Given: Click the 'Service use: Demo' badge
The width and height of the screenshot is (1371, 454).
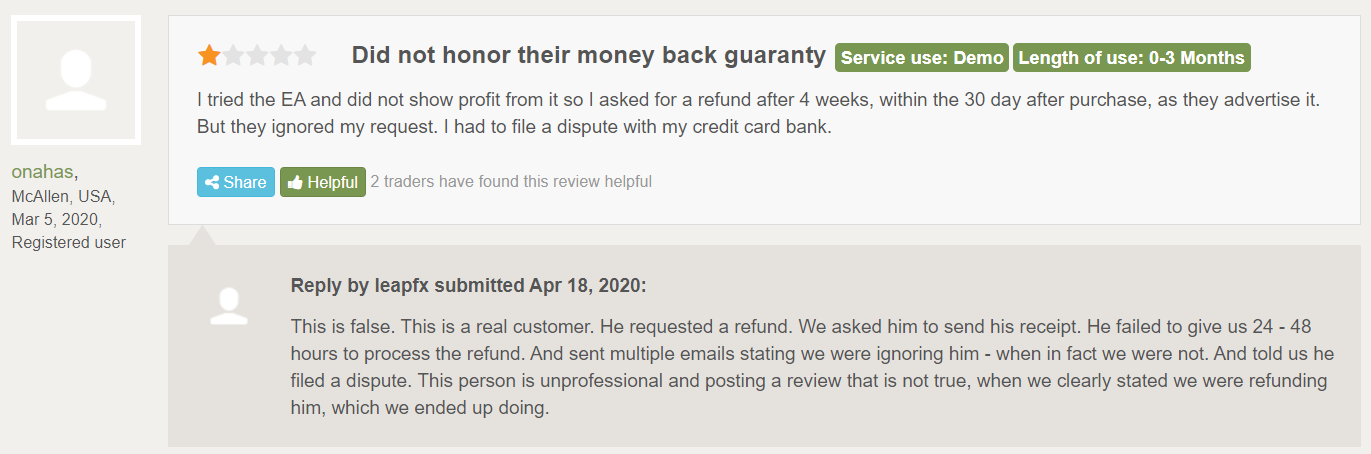Looking at the screenshot, I should pyautogui.click(x=922, y=58).
